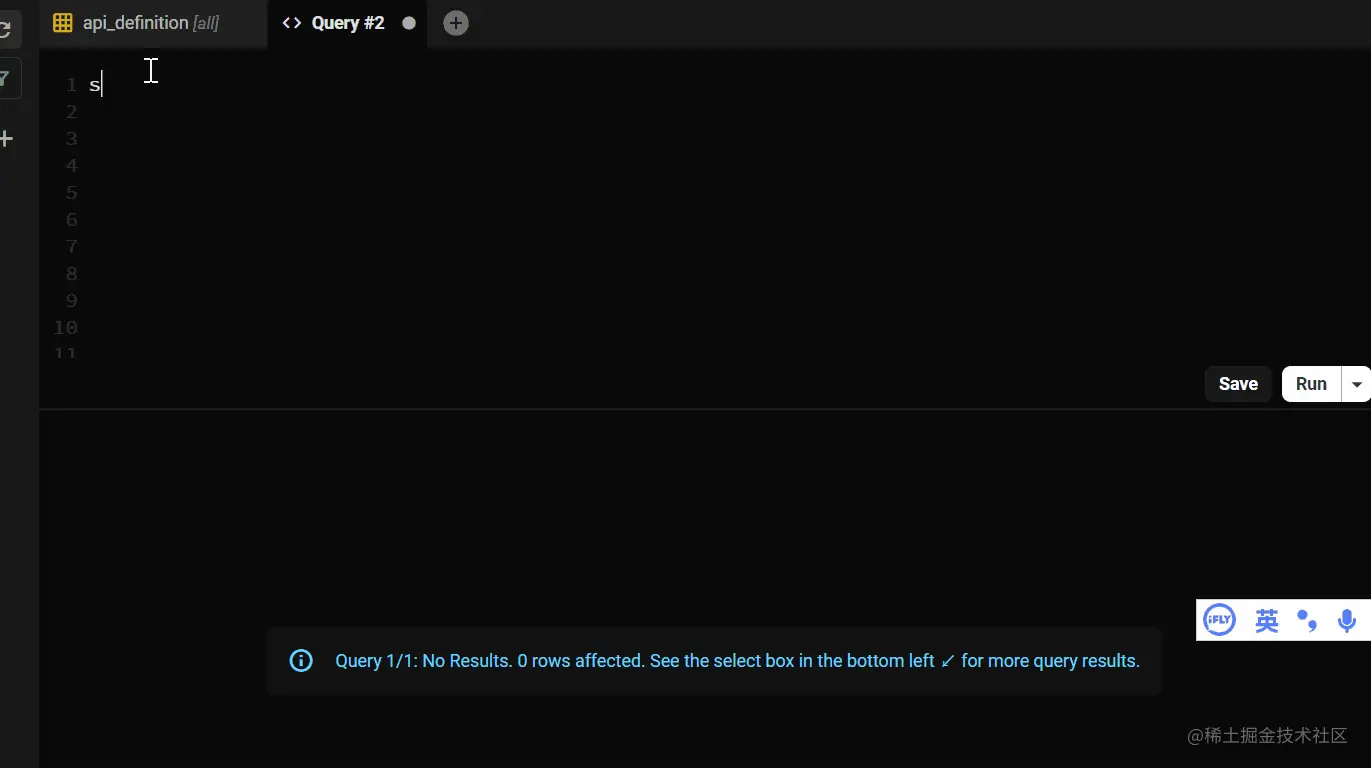Screen dimensions: 1371x768
Task: Click the filter funnel icon in sidebar
Action: point(5,78)
